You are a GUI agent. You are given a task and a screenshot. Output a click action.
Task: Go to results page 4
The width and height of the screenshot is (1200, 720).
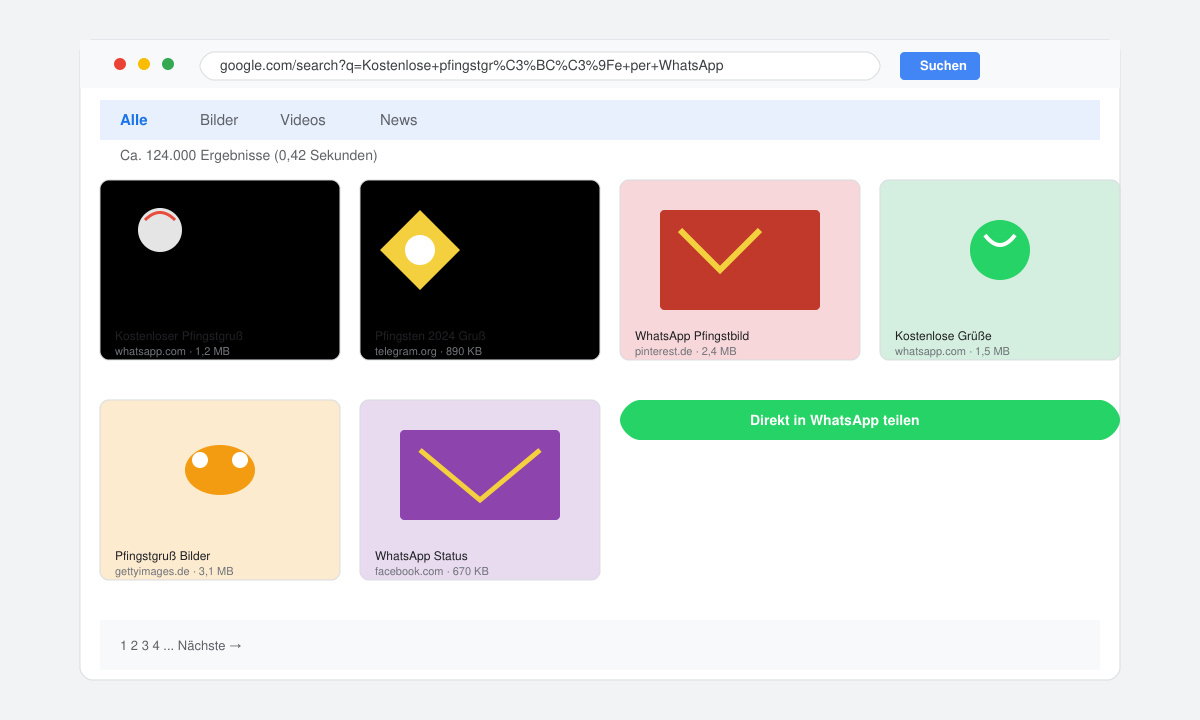click(x=156, y=646)
